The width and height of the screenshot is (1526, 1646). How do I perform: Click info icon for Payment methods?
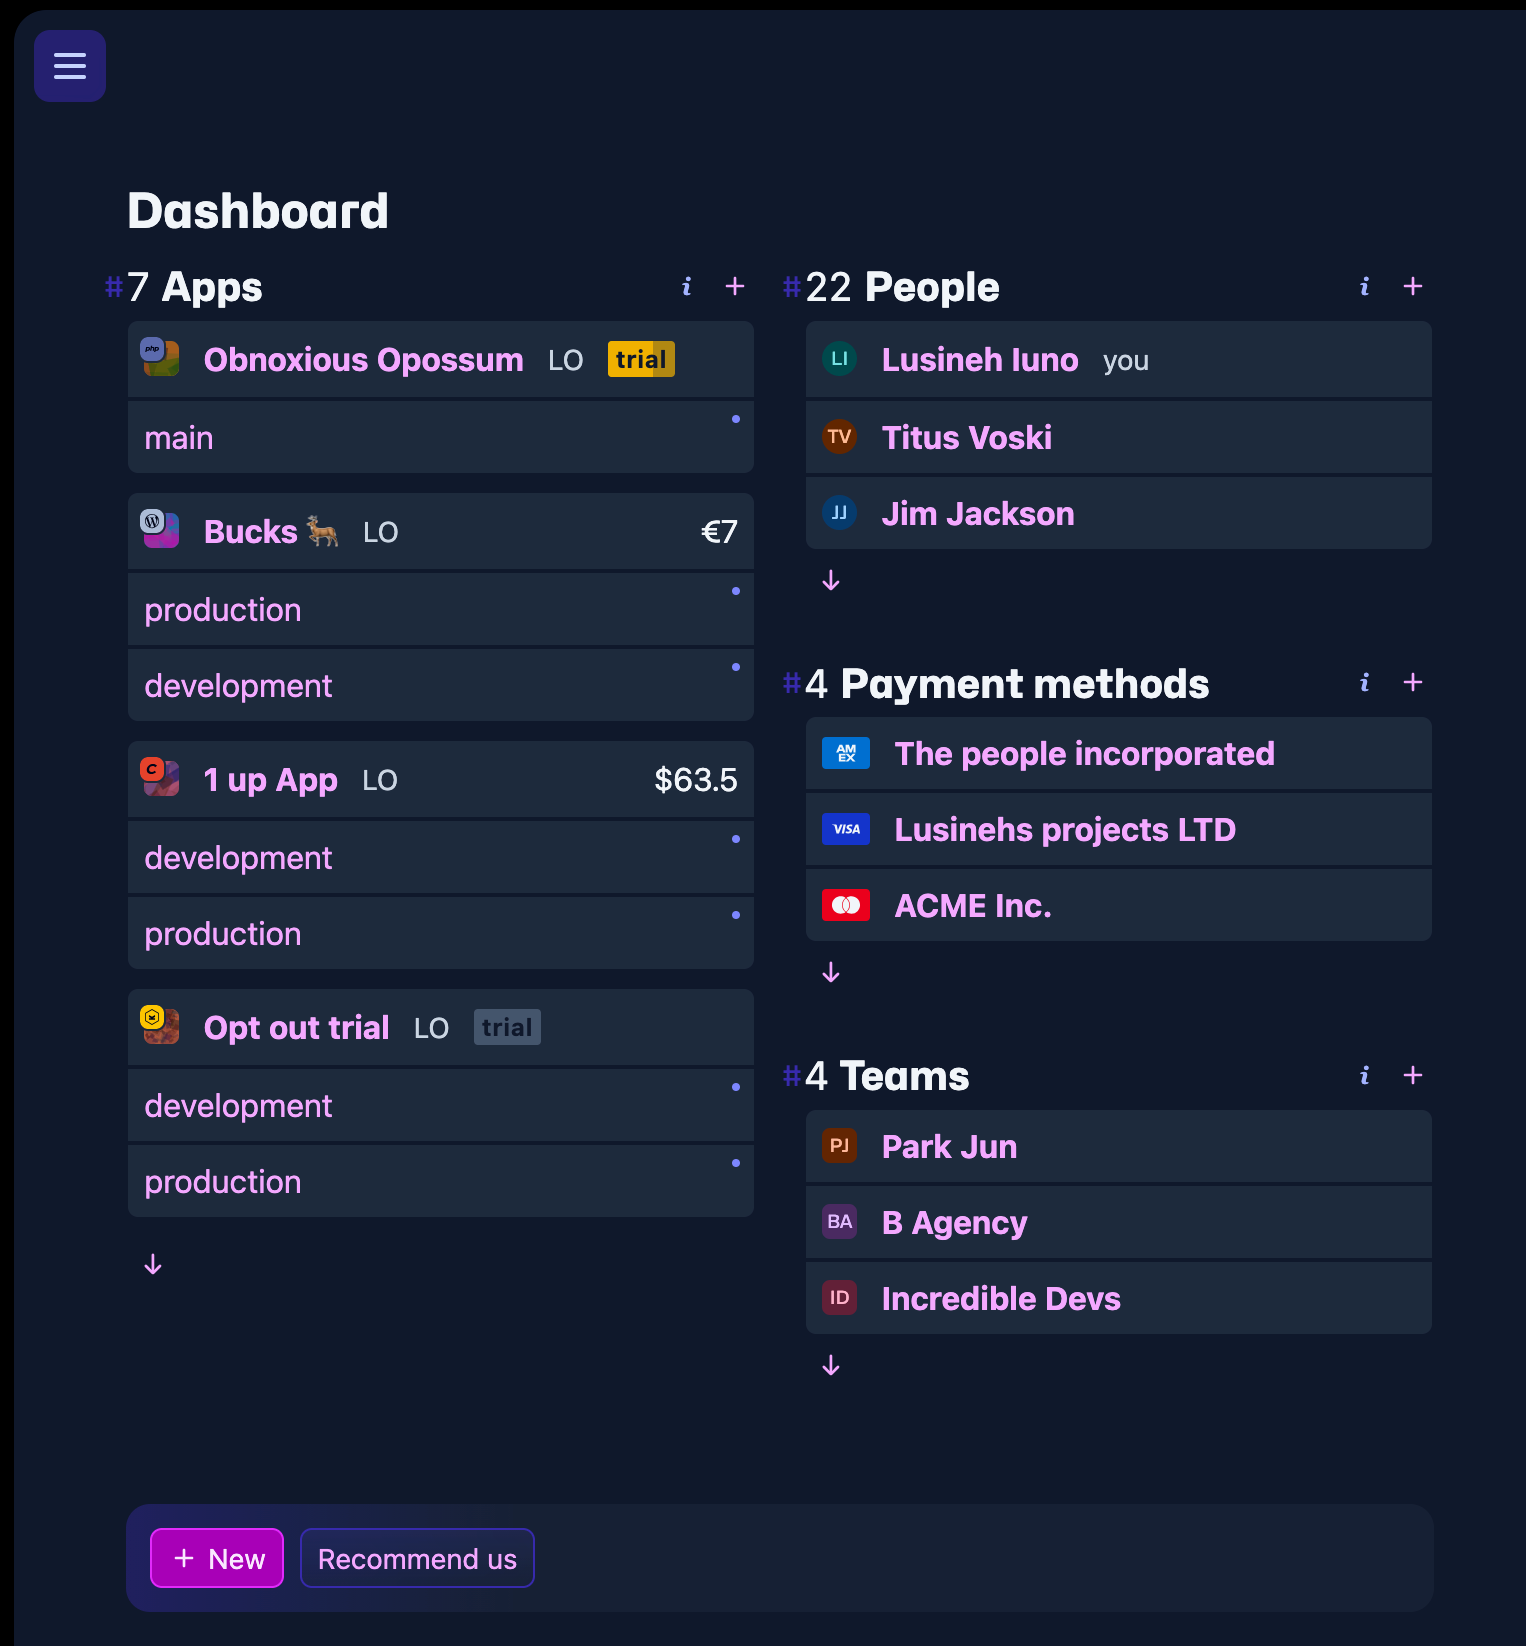[1364, 683]
